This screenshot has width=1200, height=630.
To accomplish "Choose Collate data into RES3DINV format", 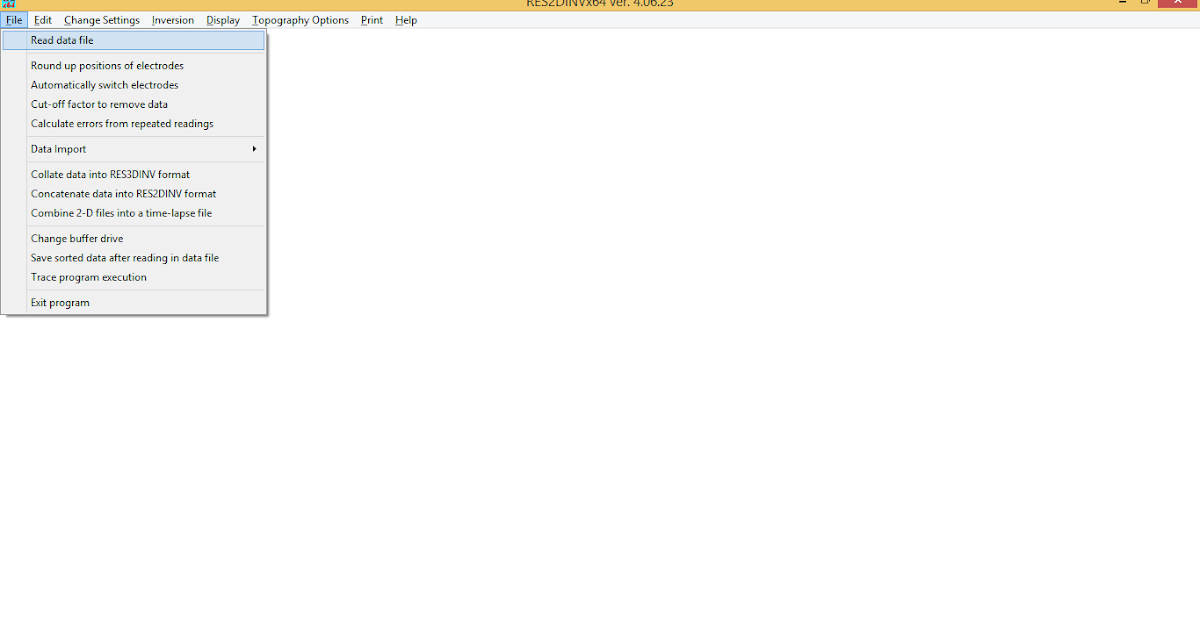I will pyautogui.click(x=134, y=174).
